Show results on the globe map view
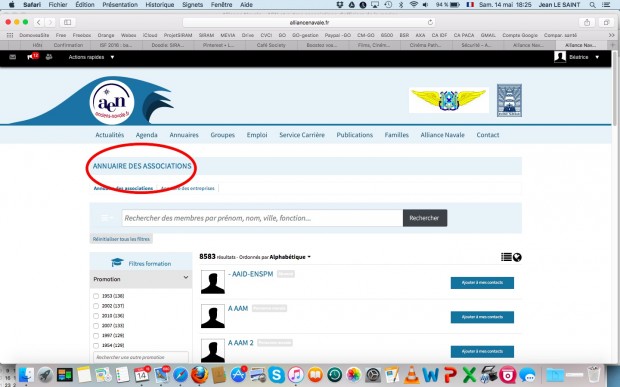 click(517, 257)
